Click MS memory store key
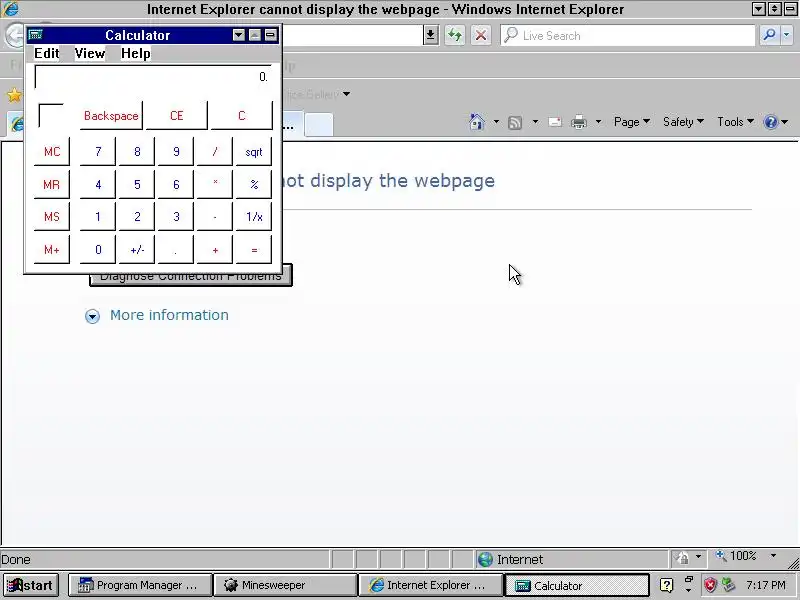The height and width of the screenshot is (600, 800). pyautogui.click(x=52, y=217)
